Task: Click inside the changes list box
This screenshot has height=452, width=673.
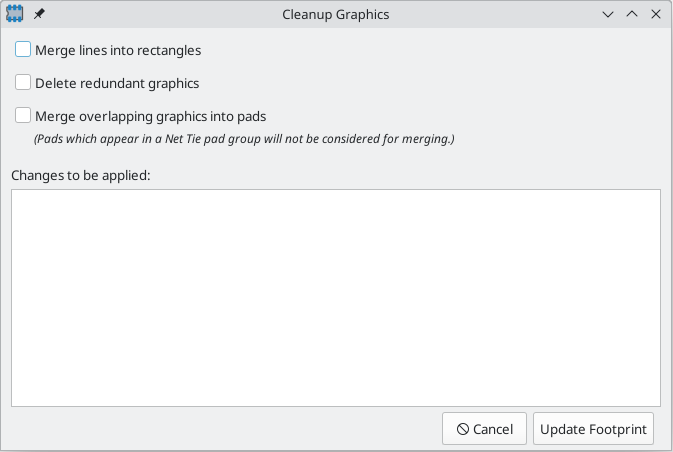Action: pyautogui.click(x=336, y=298)
